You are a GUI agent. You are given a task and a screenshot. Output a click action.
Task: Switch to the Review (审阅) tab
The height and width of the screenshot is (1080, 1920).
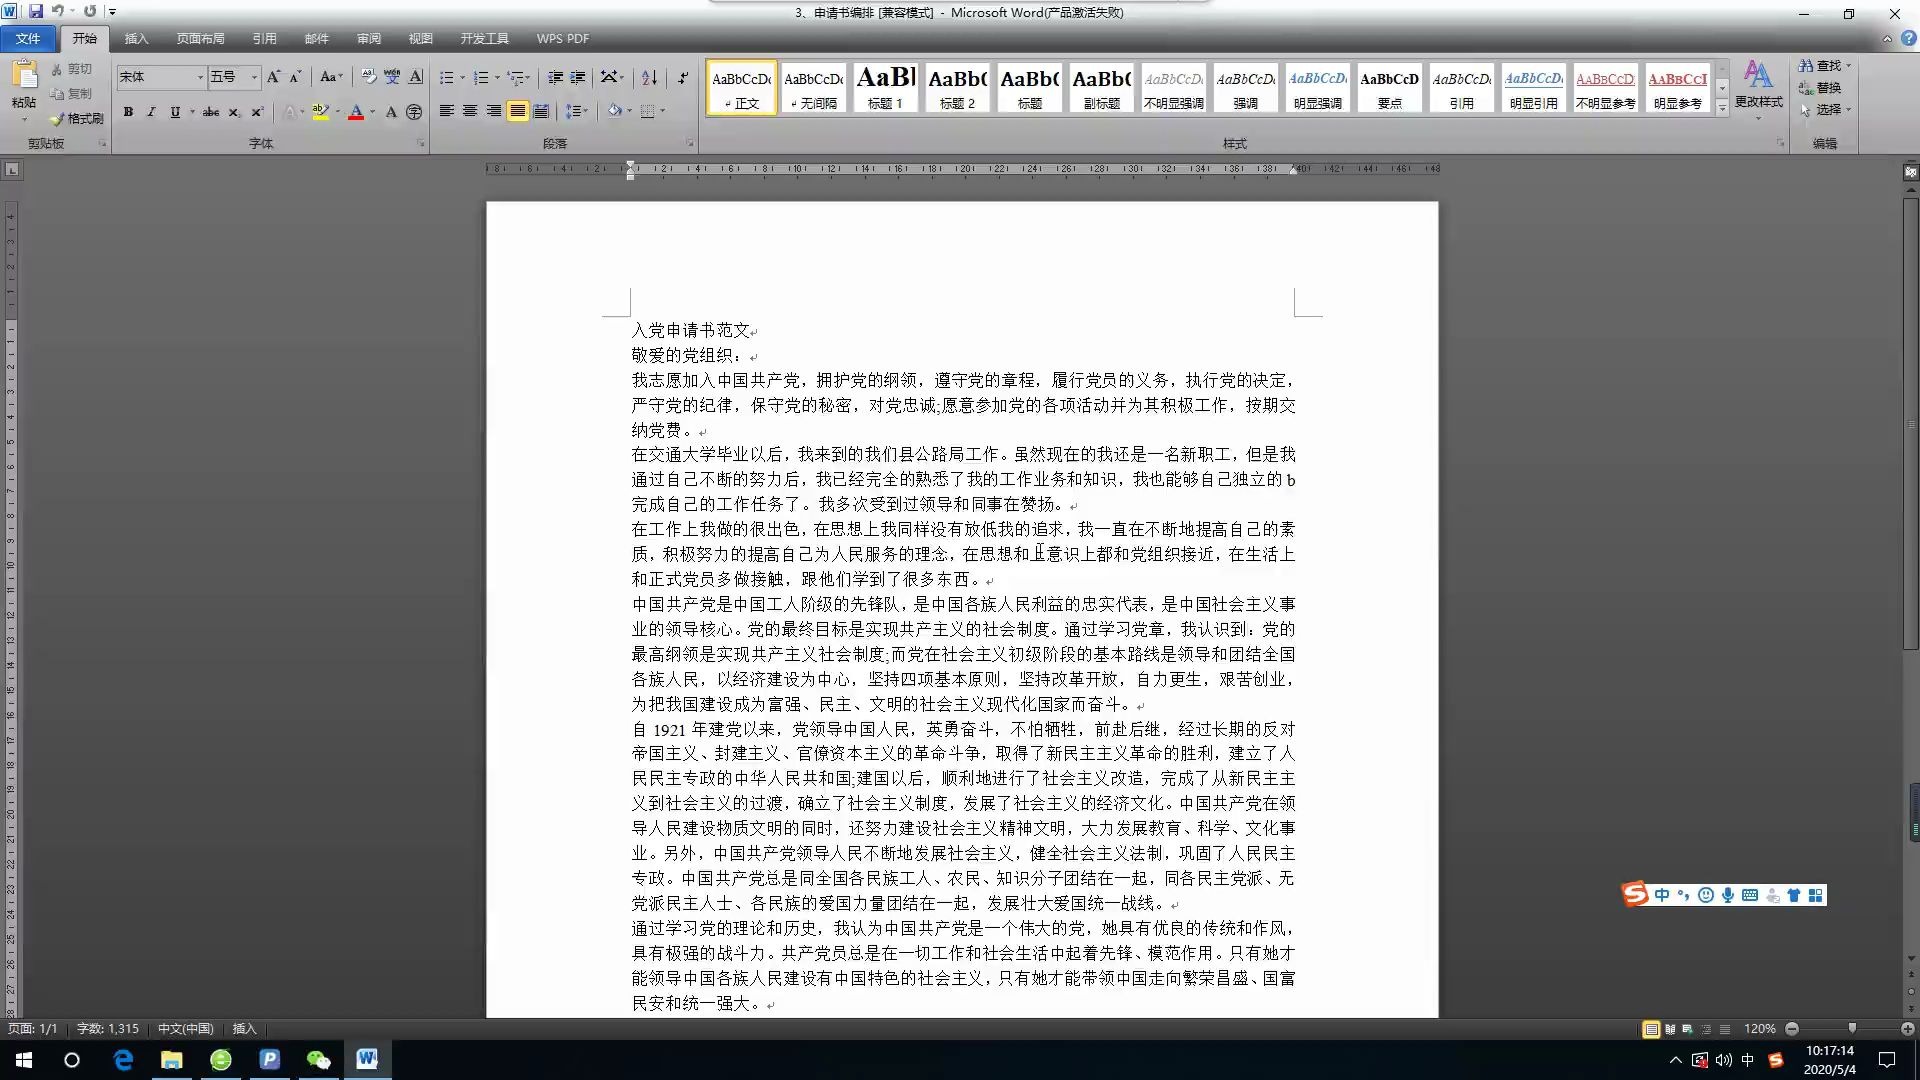pyautogui.click(x=368, y=38)
